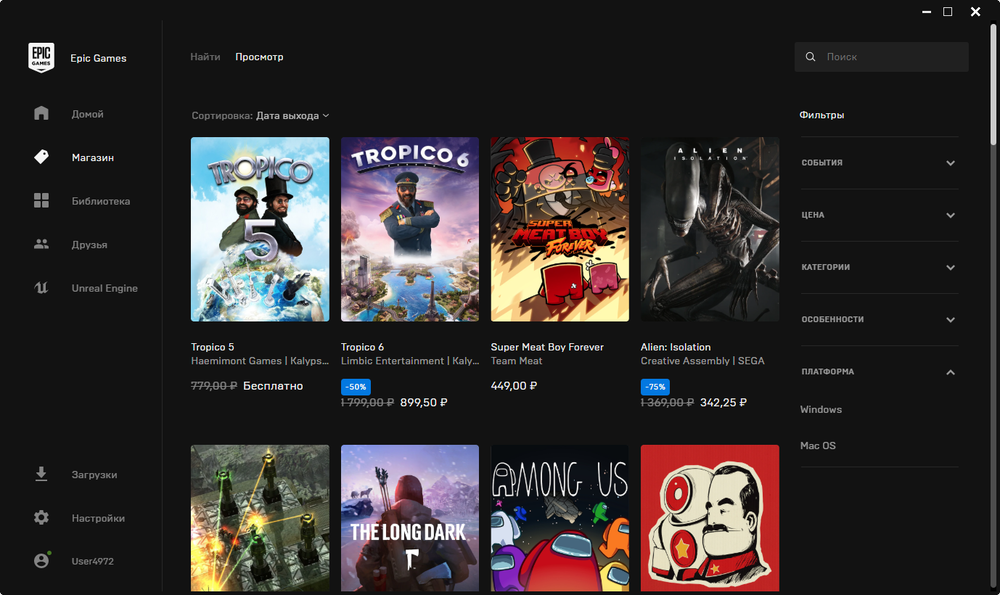Open Library grid icon
Screen dimensions: 1000x595
41,200
